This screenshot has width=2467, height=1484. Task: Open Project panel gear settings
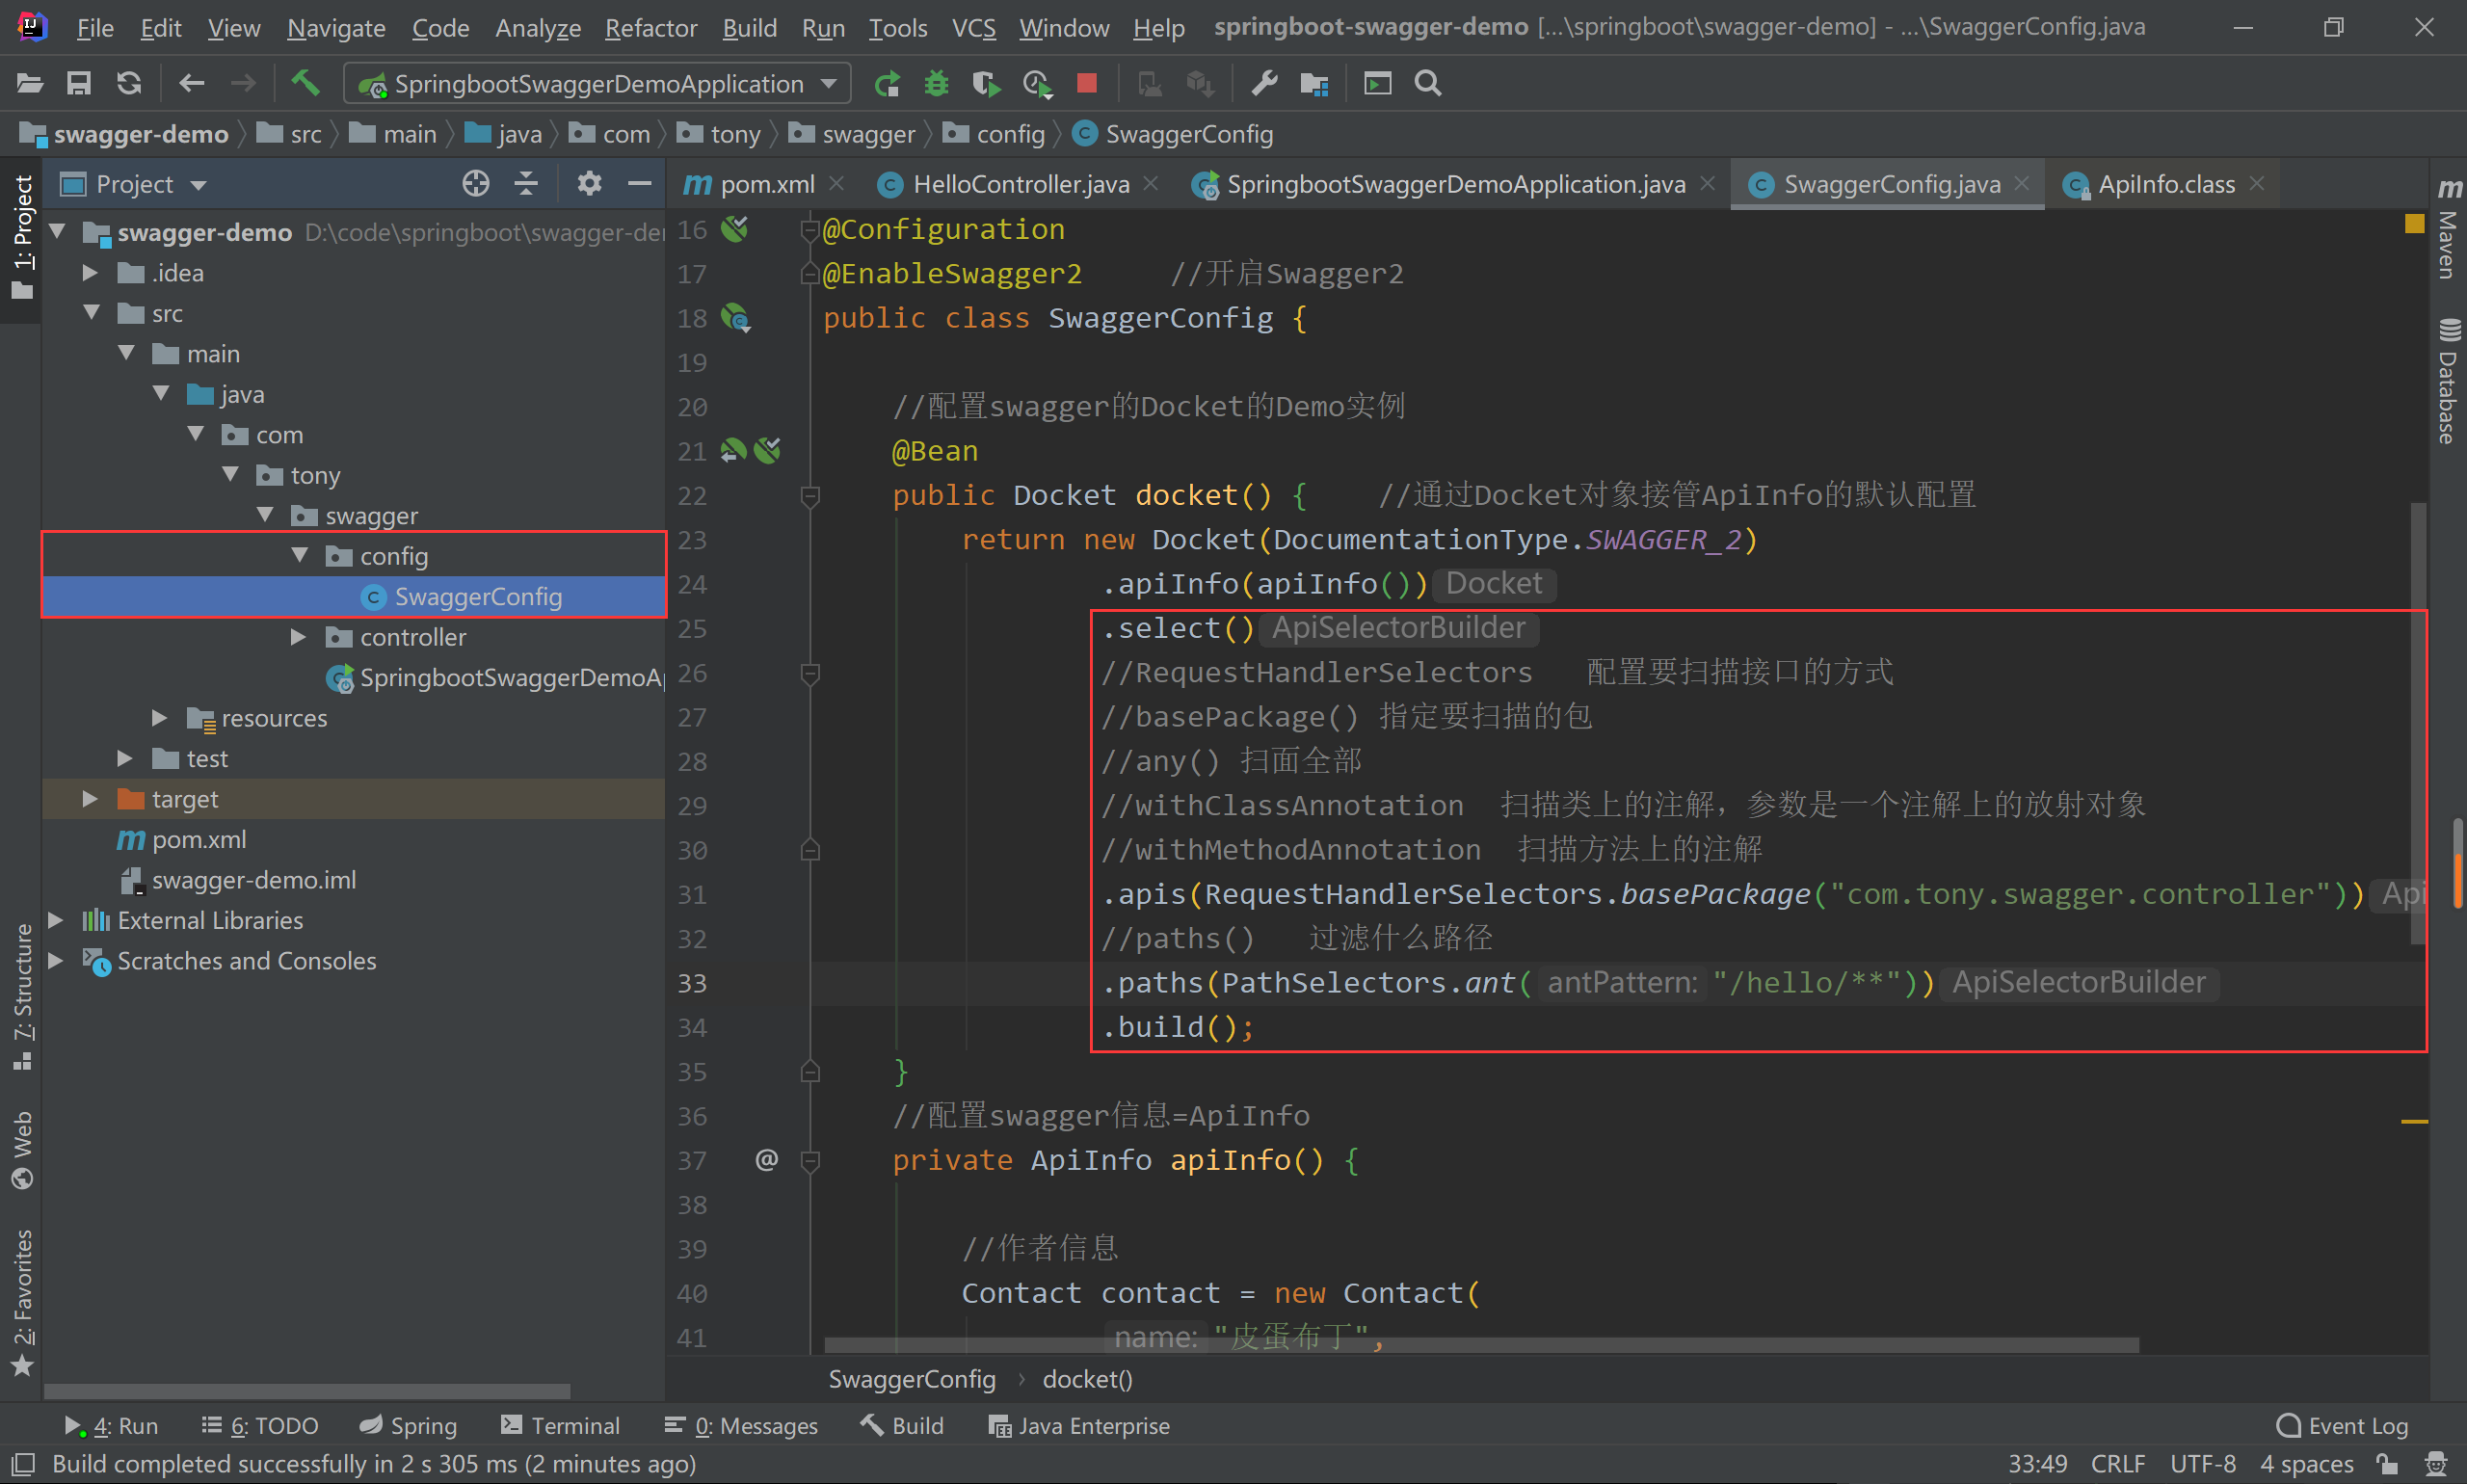point(589,183)
